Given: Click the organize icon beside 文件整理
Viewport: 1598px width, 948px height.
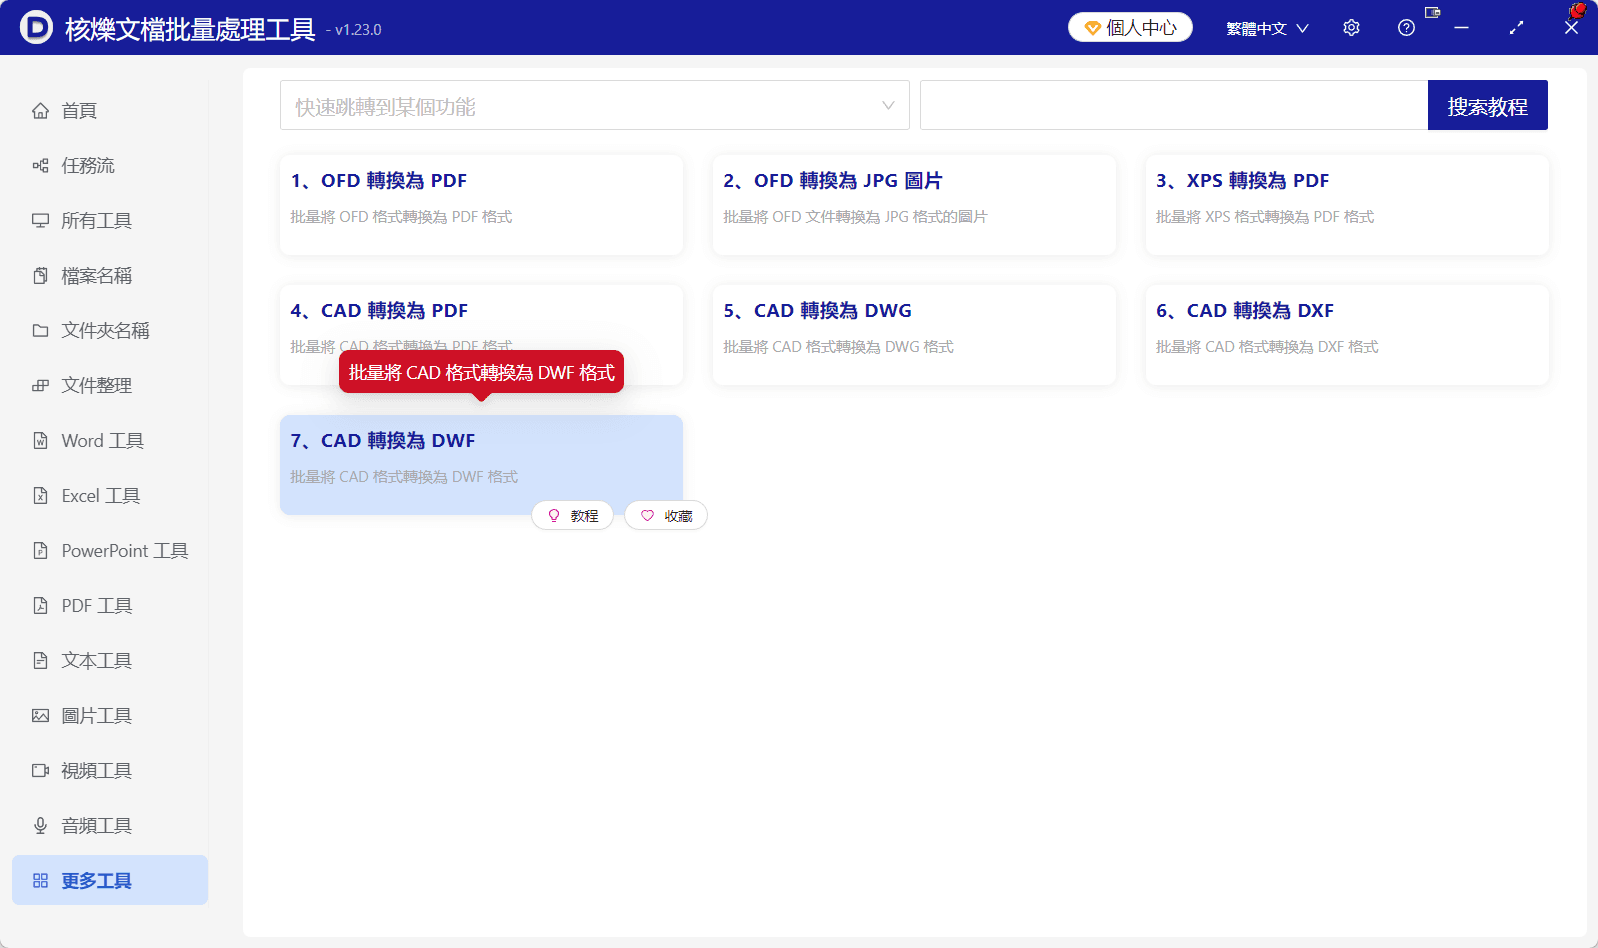Looking at the screenshot, I should [40, 385].
